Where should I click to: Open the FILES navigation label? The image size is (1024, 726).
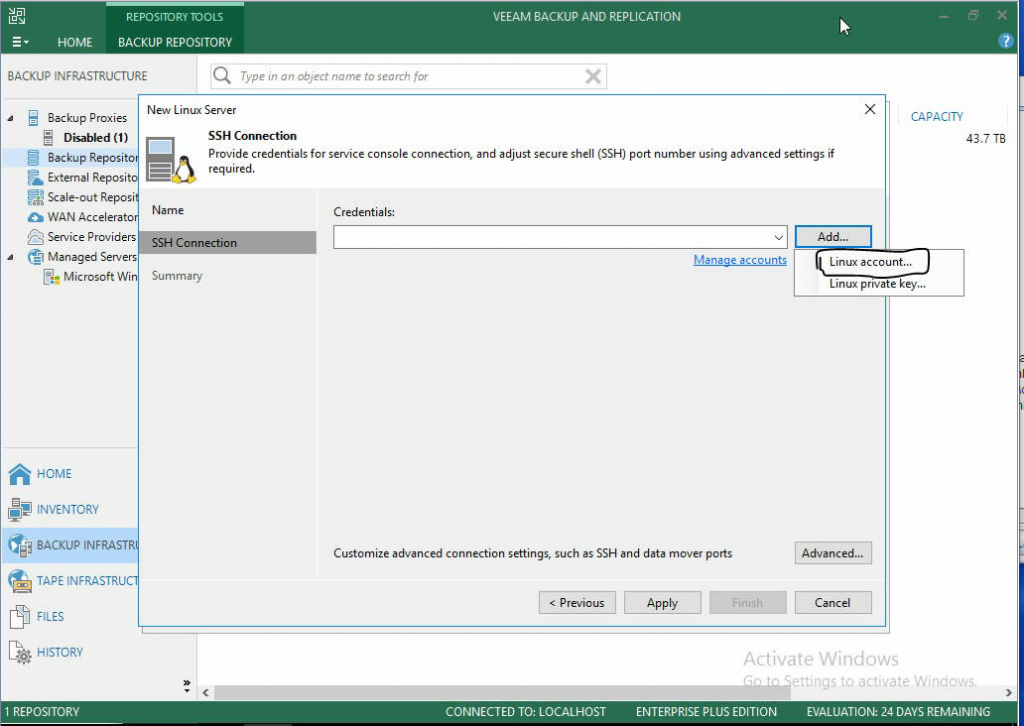click(x=50, y=616)
